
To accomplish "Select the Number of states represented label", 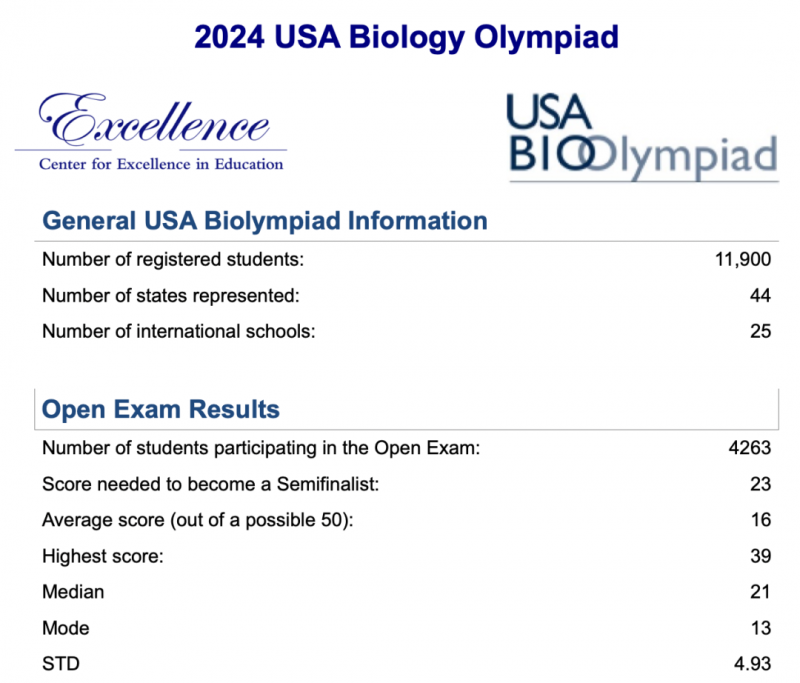I will 171,295.
